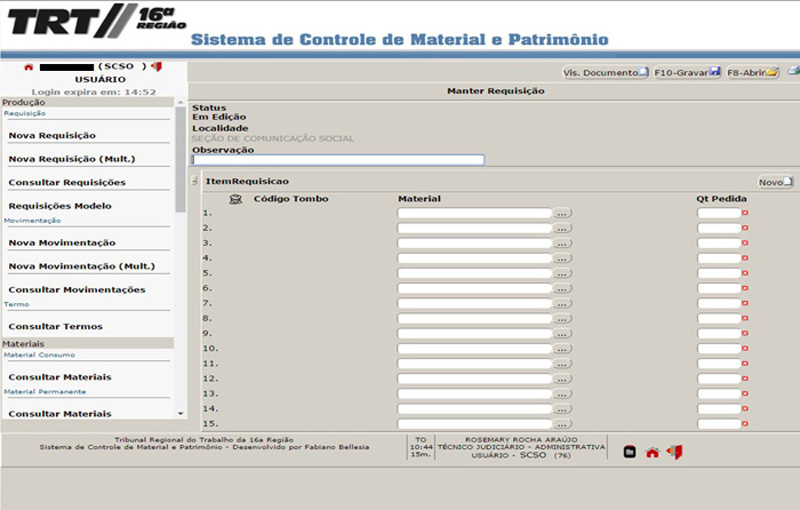This screenshot has width=800, height=510.
Task: Remove item row 6 with red icon
Action: click(x=745, y=288)
